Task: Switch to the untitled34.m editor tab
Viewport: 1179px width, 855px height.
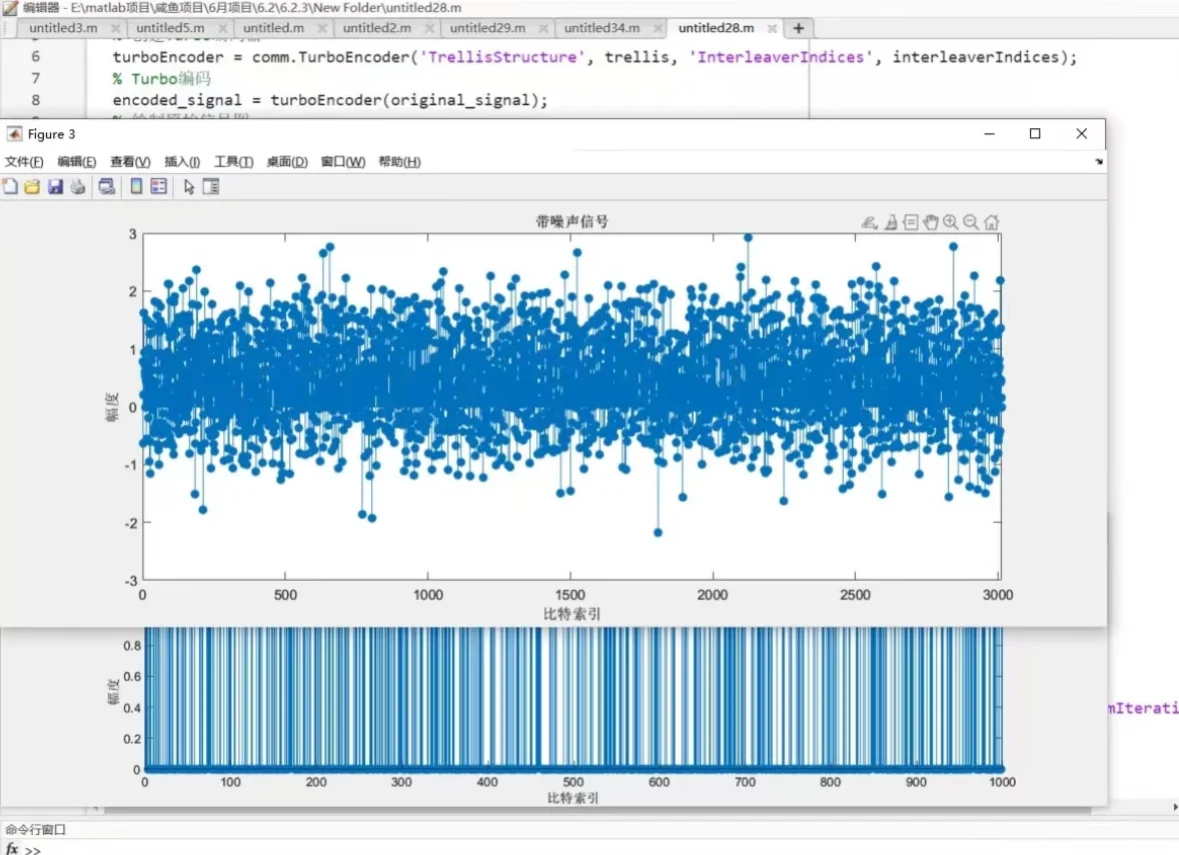Action: tap(602, 28)
